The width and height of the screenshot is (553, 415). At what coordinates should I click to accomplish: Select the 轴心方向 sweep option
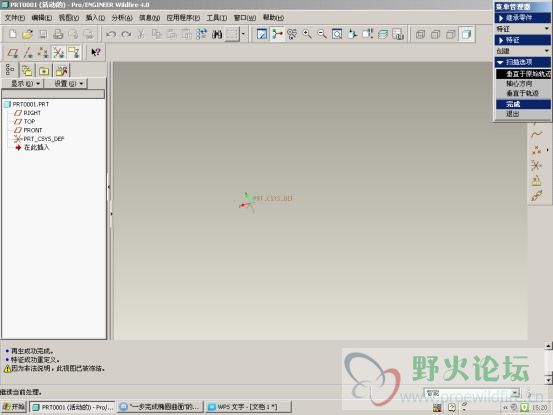click(523, 84)
